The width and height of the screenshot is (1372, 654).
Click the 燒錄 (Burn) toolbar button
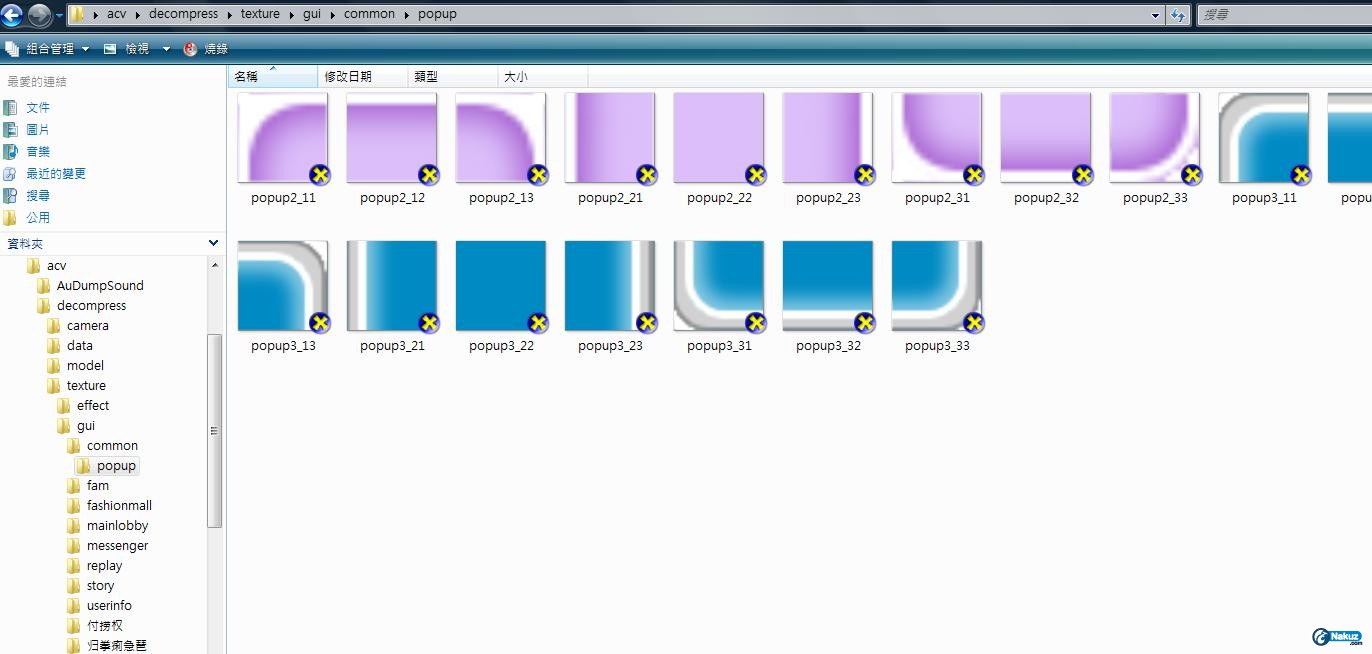point(206,48)
